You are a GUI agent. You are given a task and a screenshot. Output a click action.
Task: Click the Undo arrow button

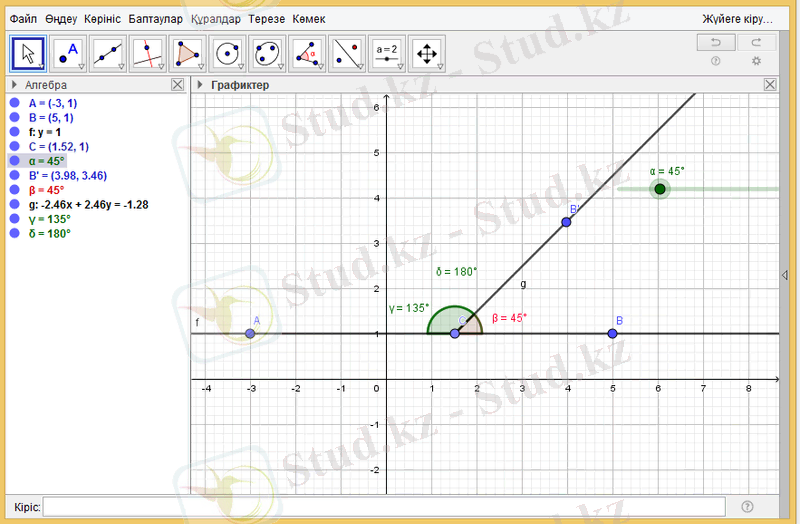[716, 42]
